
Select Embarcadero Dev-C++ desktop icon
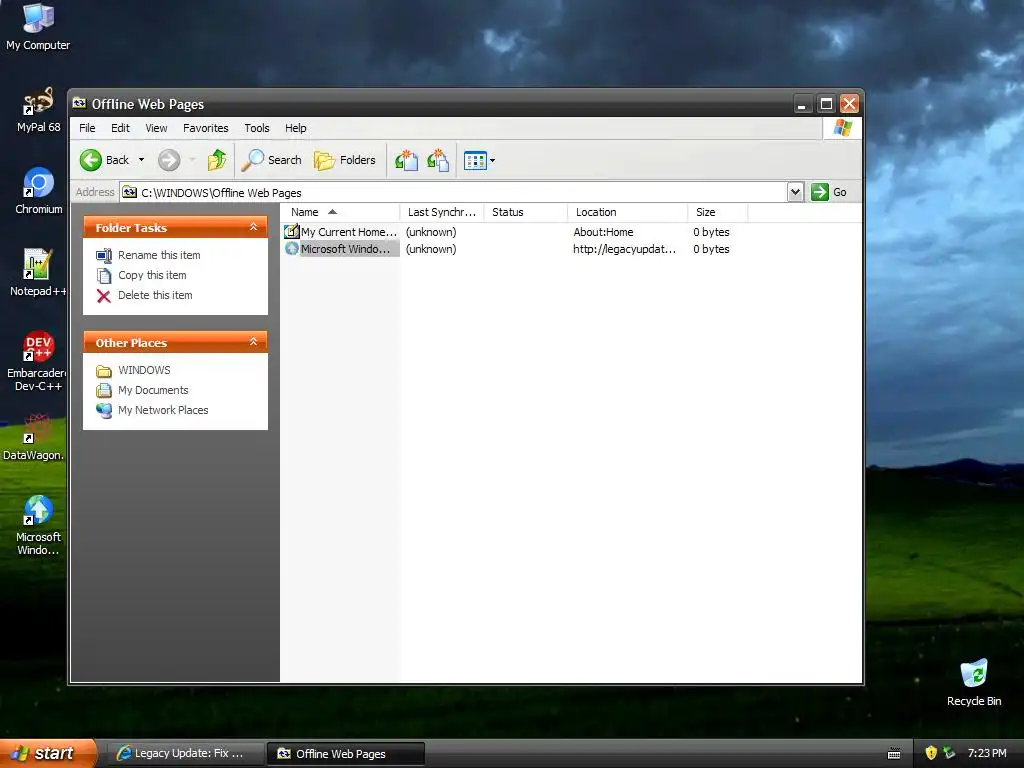38,361
